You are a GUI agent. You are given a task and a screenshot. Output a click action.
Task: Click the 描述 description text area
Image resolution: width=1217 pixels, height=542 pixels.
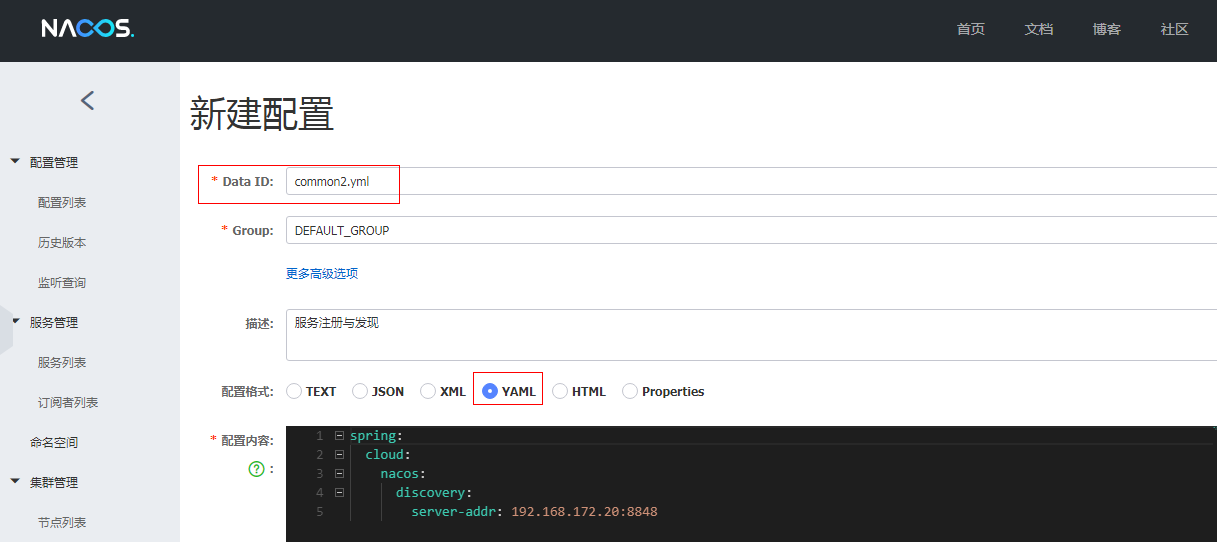click(x=751, y=335)
